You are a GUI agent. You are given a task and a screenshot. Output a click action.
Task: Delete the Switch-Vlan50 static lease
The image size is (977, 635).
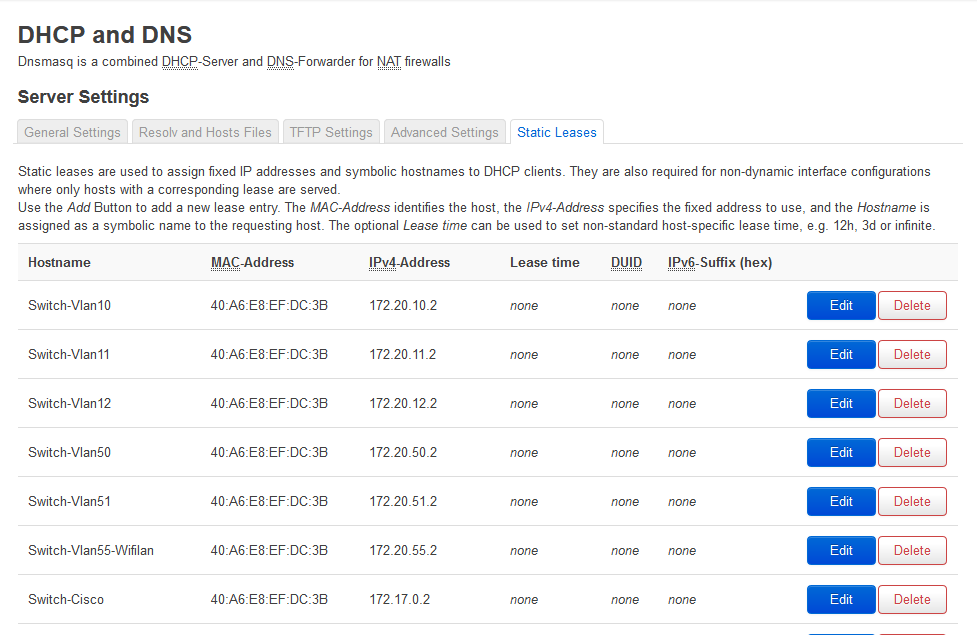(x=911, y=452)
